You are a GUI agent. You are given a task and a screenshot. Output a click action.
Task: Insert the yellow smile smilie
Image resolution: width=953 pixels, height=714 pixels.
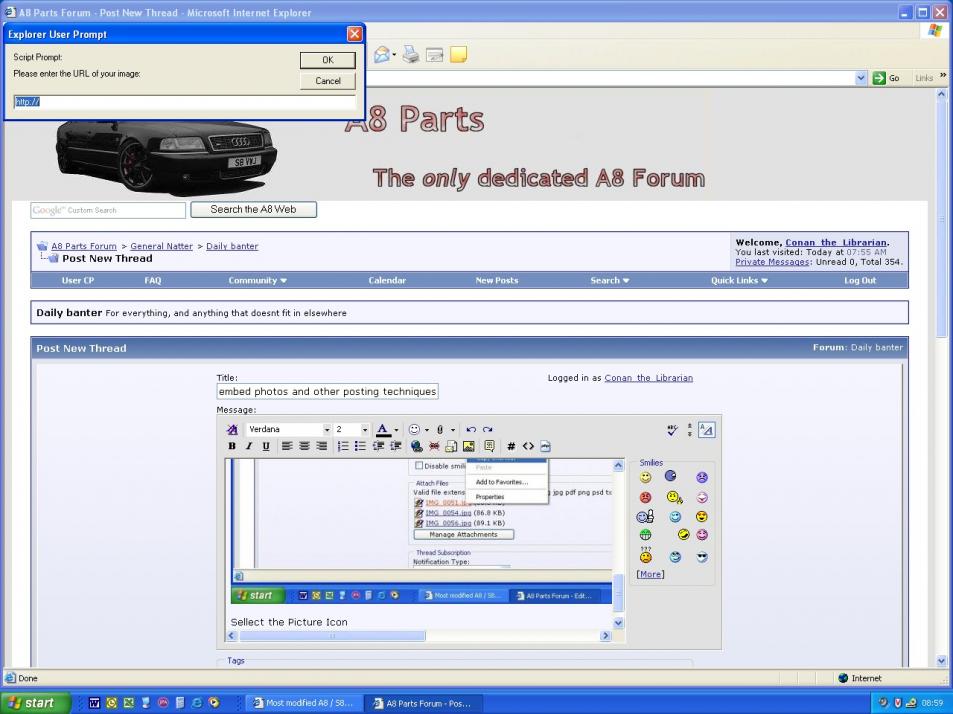click(x=645, y=478)
